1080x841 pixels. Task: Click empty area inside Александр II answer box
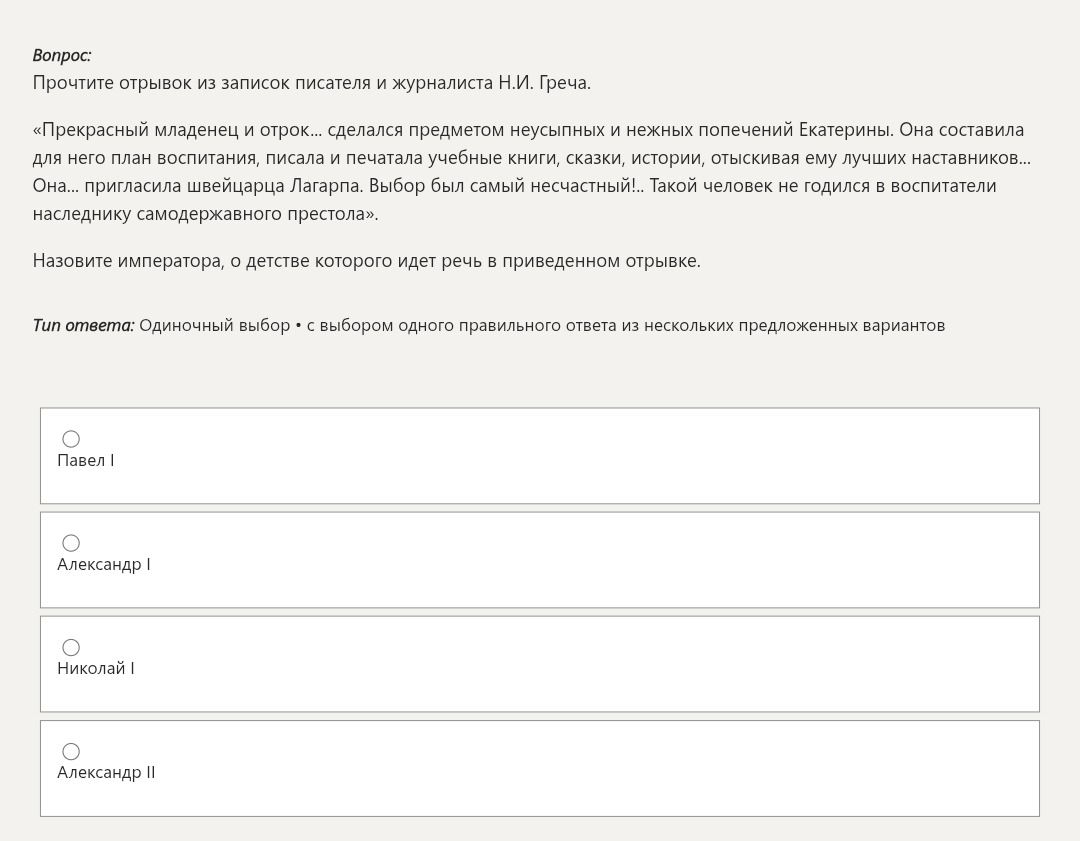click(x=585, y=768)
